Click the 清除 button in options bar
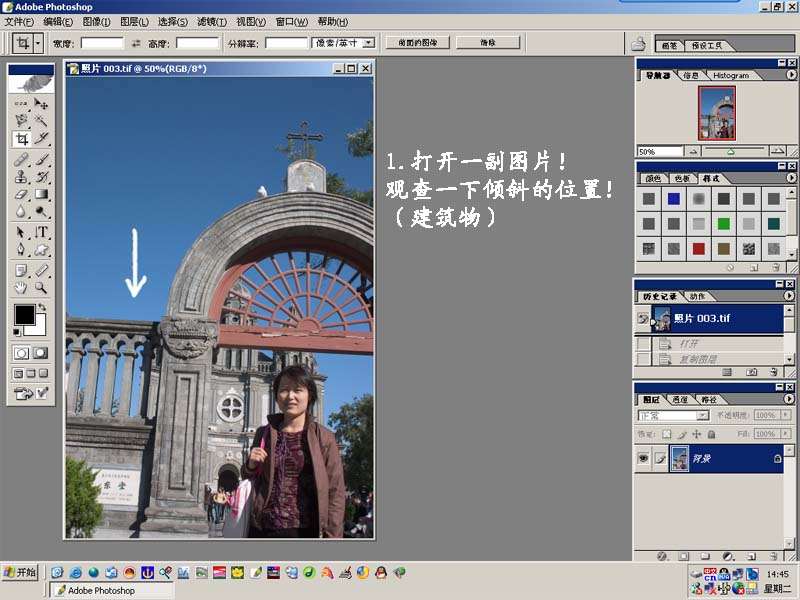Image resolution: width=800 pixels, height=600 pixels. click(x=488, y=43)
